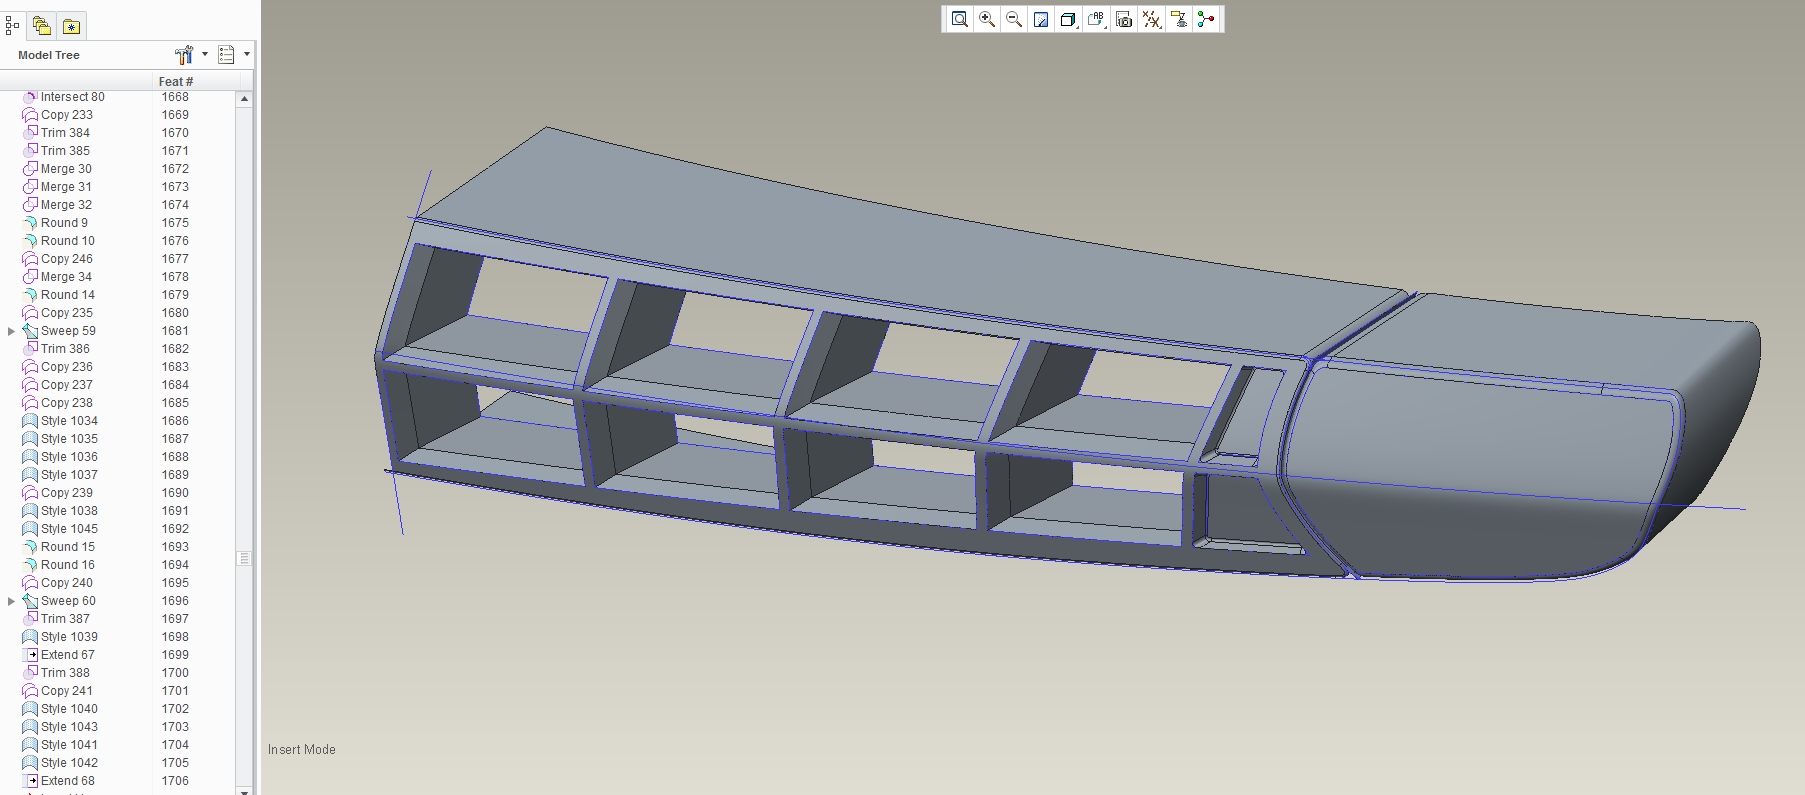Click the Copy 233 feature icon
Image resolution: width=1805 pixels, height=795 pixels.
30,115
